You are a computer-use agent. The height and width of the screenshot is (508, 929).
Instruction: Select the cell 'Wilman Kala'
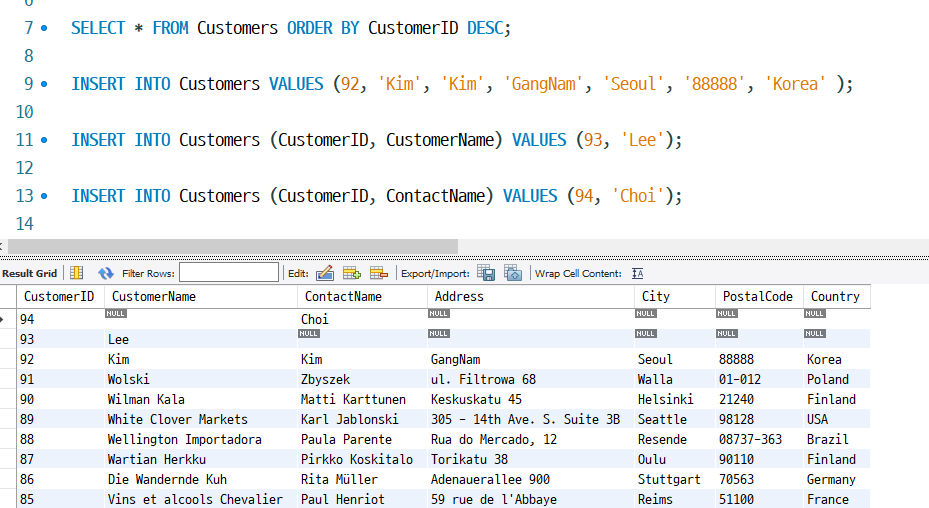tap(200, 400)
